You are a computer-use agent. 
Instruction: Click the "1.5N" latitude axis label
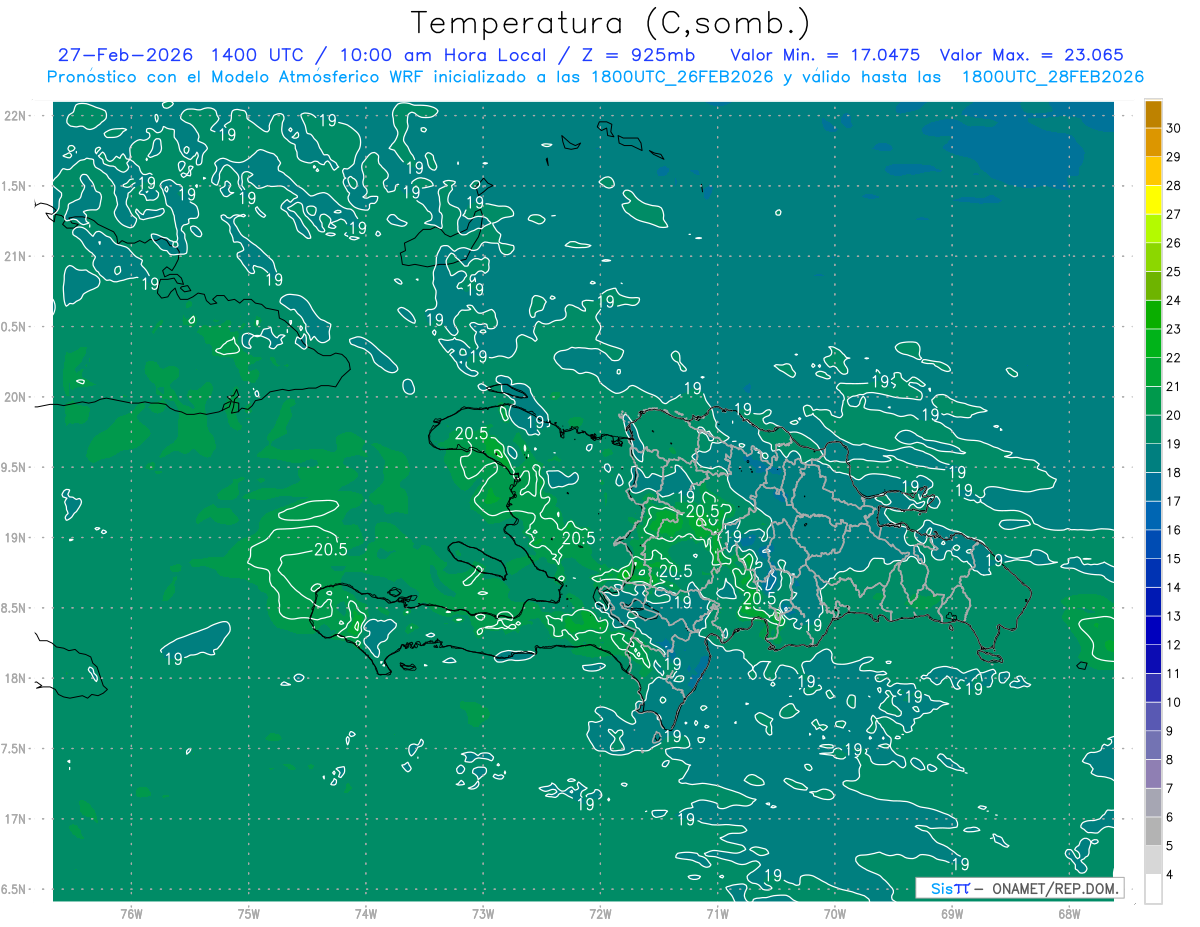[15, 186]
